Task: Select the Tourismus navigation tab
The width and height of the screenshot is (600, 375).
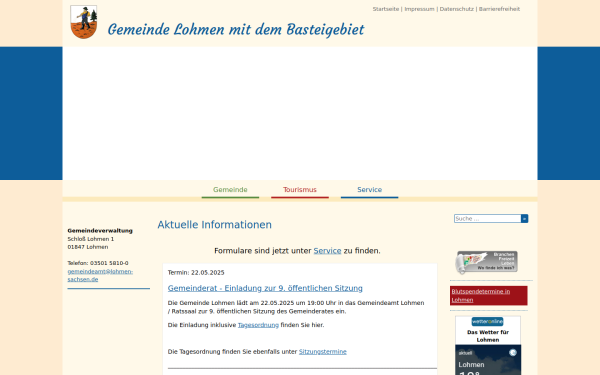Action: pos(300,190)
